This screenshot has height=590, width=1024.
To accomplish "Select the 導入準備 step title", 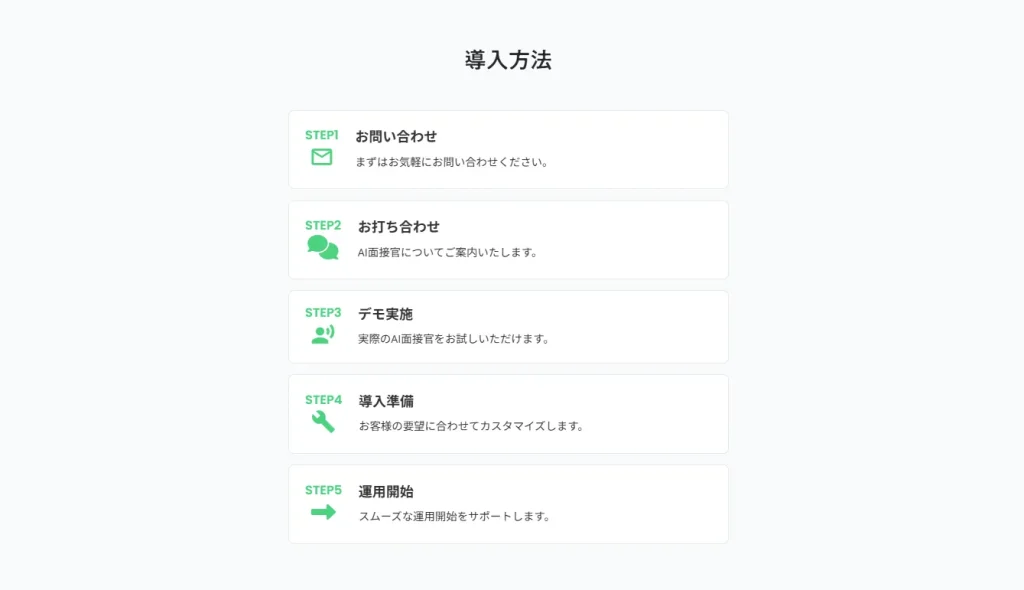I will 386,401.
